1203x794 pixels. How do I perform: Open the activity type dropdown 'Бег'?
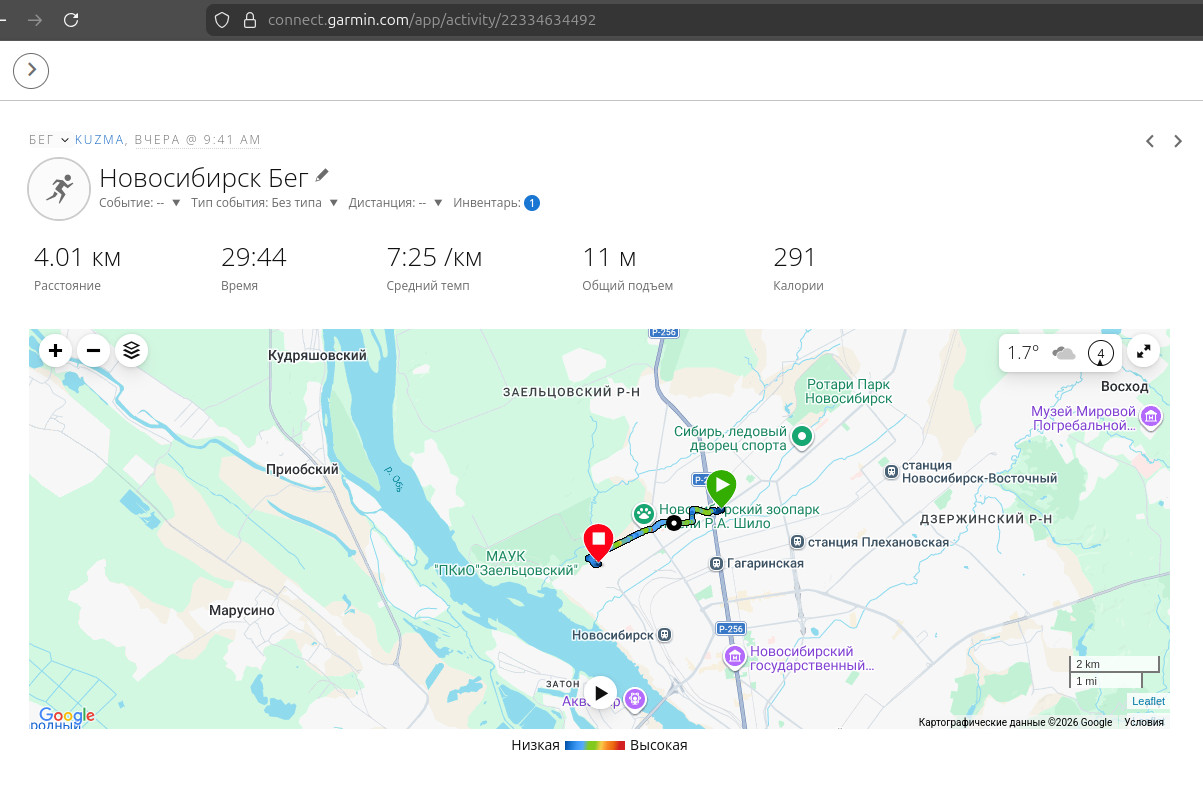tap(49, 140)
